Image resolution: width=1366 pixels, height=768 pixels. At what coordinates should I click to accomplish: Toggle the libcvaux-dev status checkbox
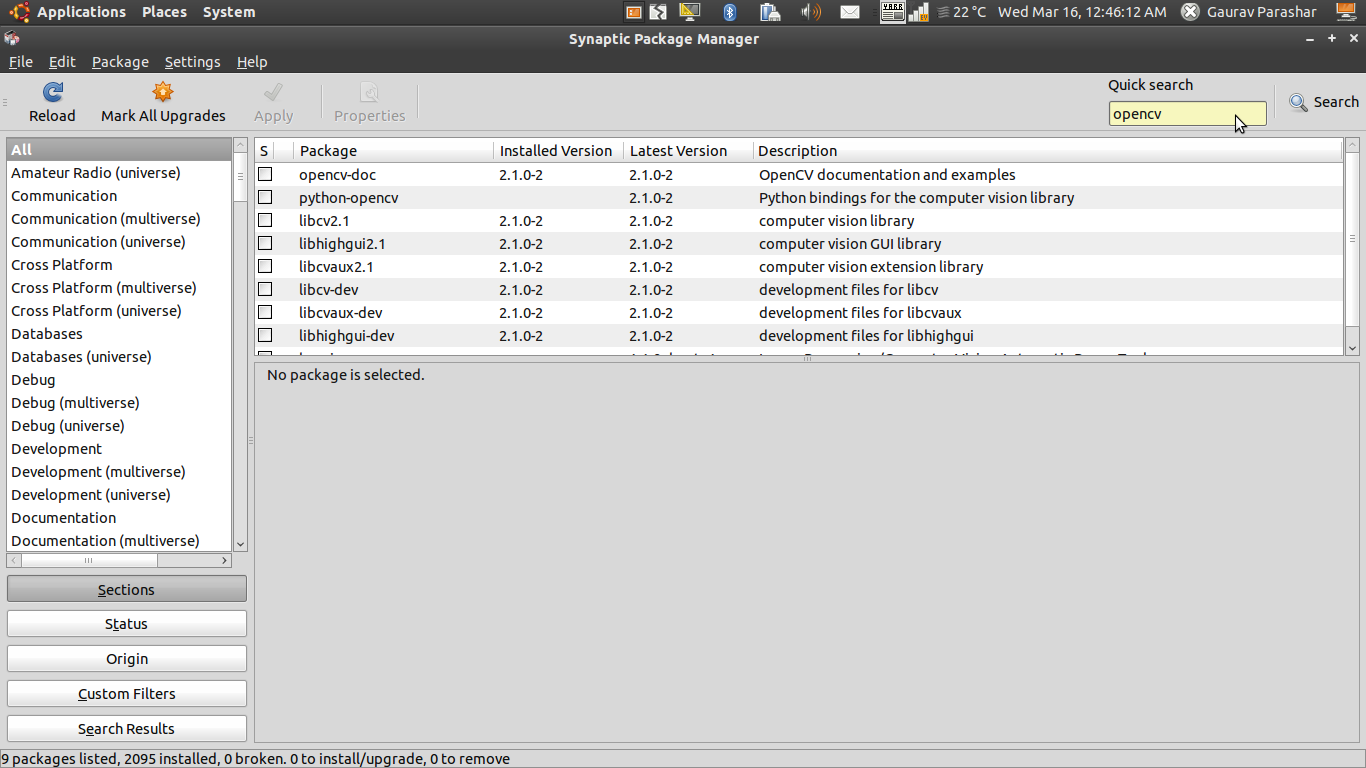(x=265, y=312)
